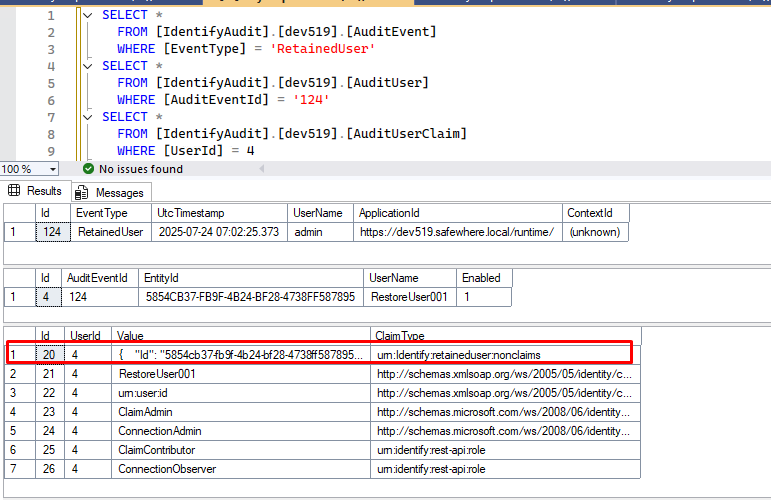
Task: Click the EntityId 5854CB37-FB9F-4B24-BF28-4738FF587895 cell
Action: 251,297
